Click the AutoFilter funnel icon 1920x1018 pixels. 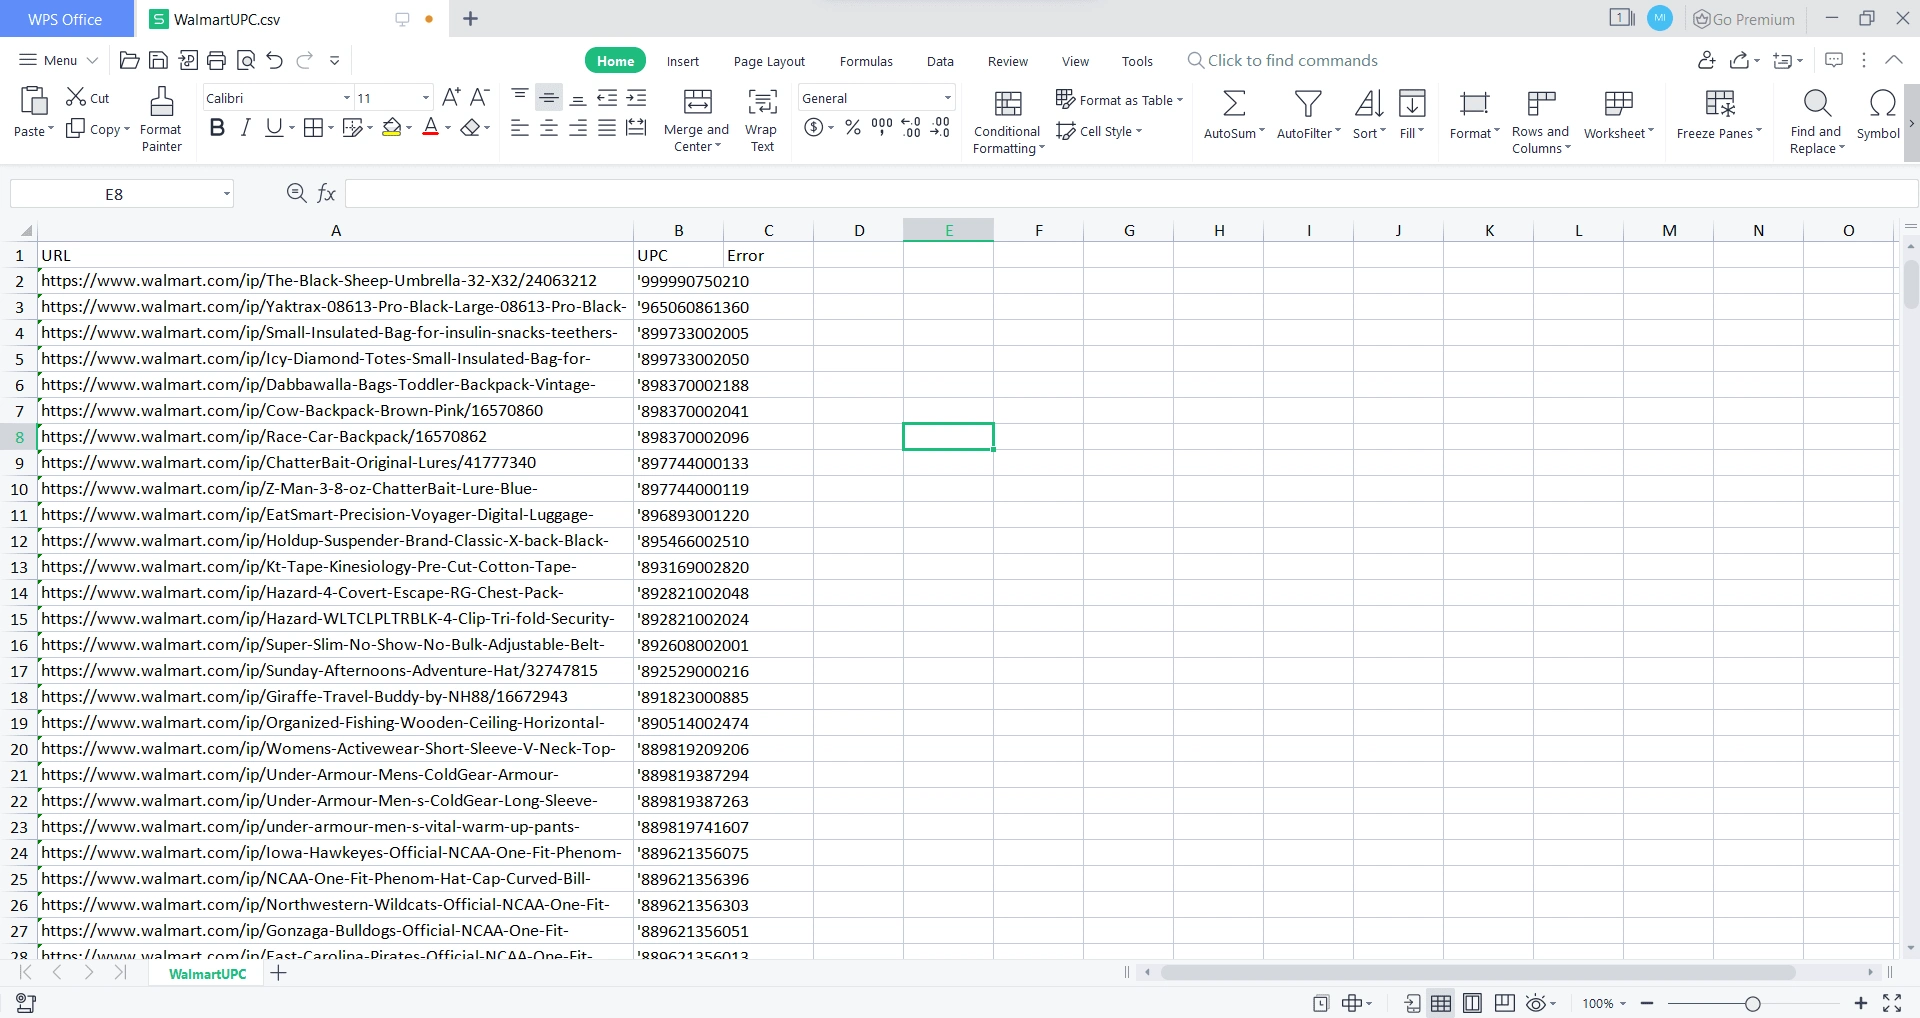pyautogui.click(x=1308, y=103)
